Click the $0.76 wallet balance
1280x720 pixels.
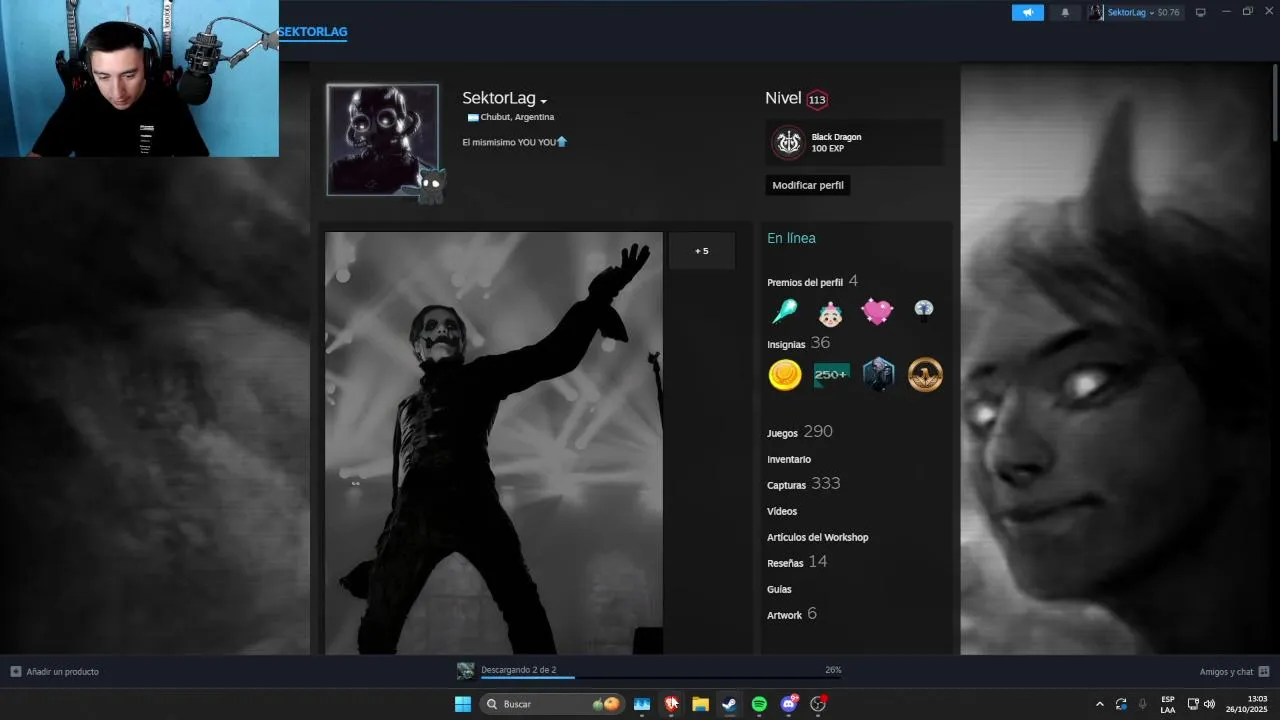1168,12
